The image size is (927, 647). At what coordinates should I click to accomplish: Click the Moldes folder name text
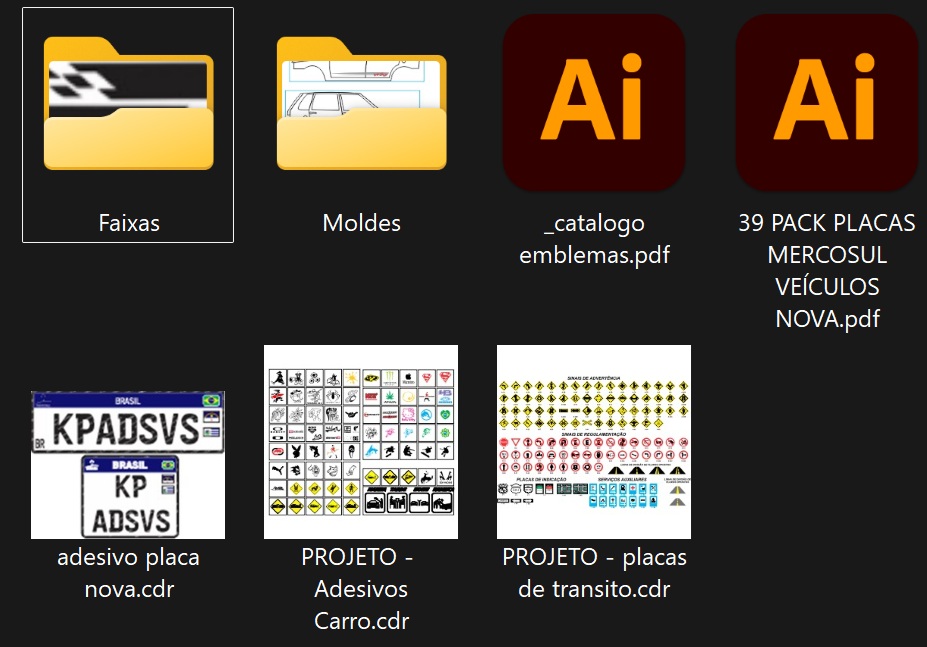point(361,223)
